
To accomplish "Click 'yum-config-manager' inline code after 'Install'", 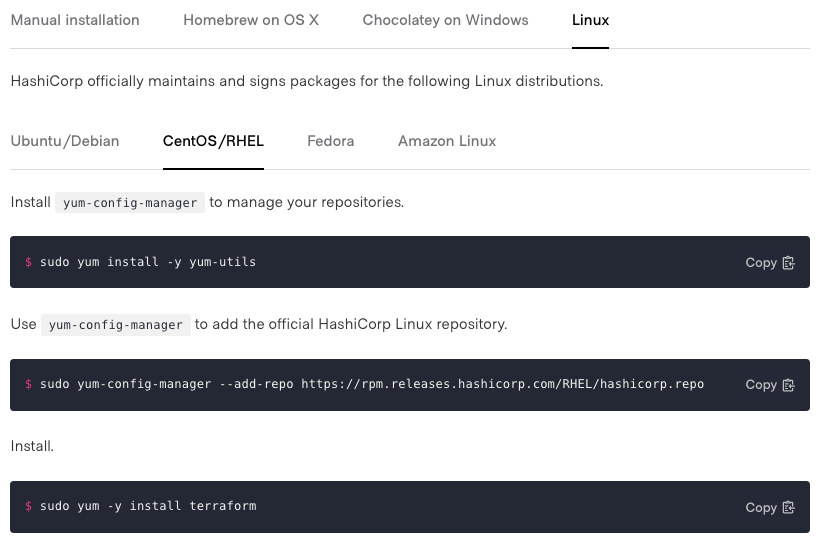I will tap(130, 203).
